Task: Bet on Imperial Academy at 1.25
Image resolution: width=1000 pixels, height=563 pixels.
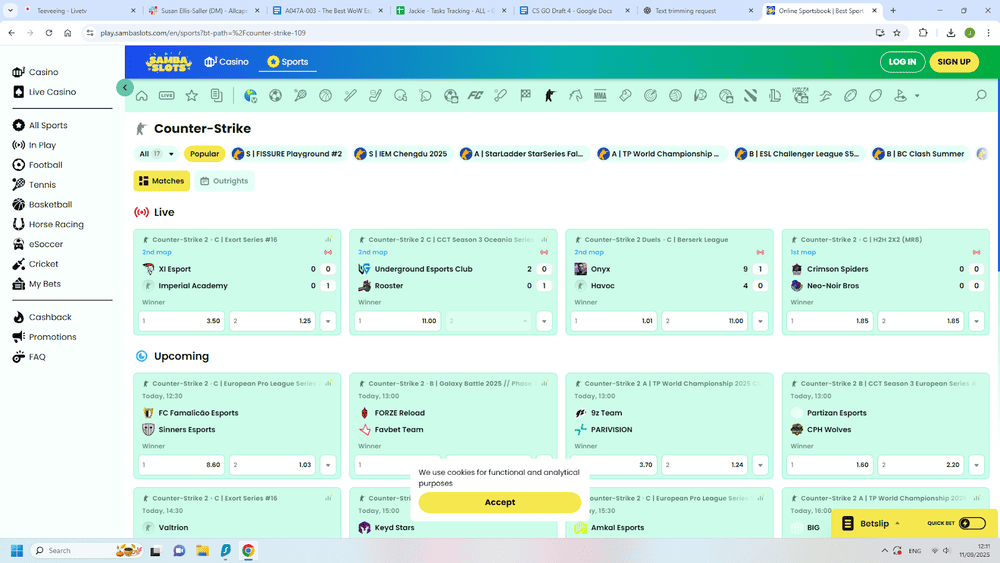Action: click(272, 321)
